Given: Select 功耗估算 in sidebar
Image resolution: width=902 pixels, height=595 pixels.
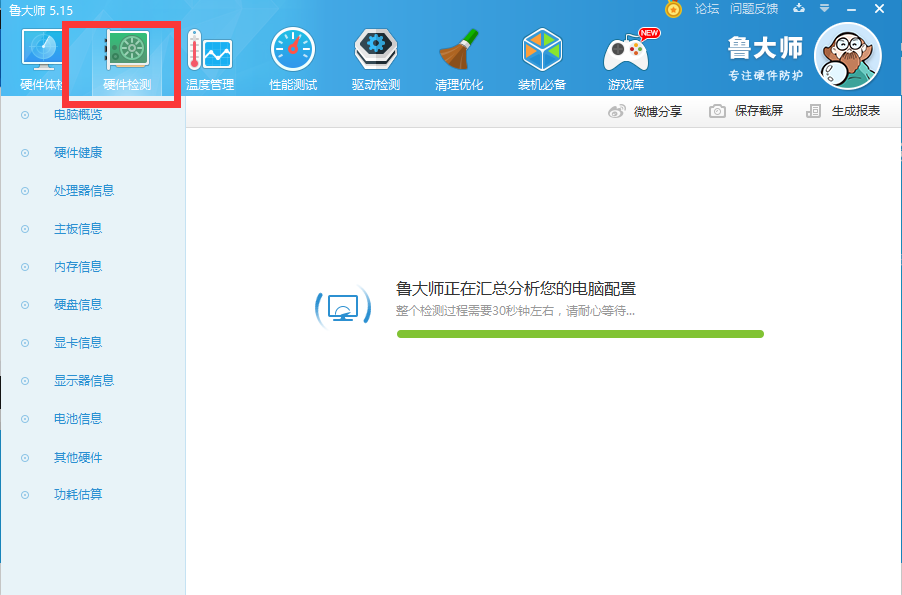Looking at the screenshot, I should [x=78, y=494].
